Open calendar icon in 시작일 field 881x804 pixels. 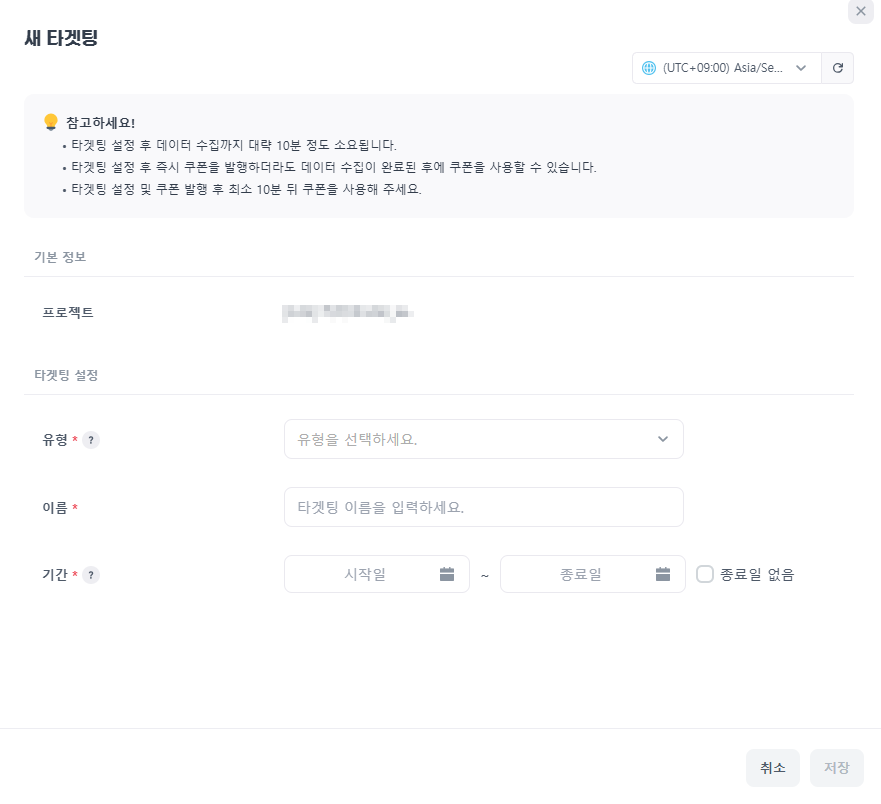[x=447, y=574]
